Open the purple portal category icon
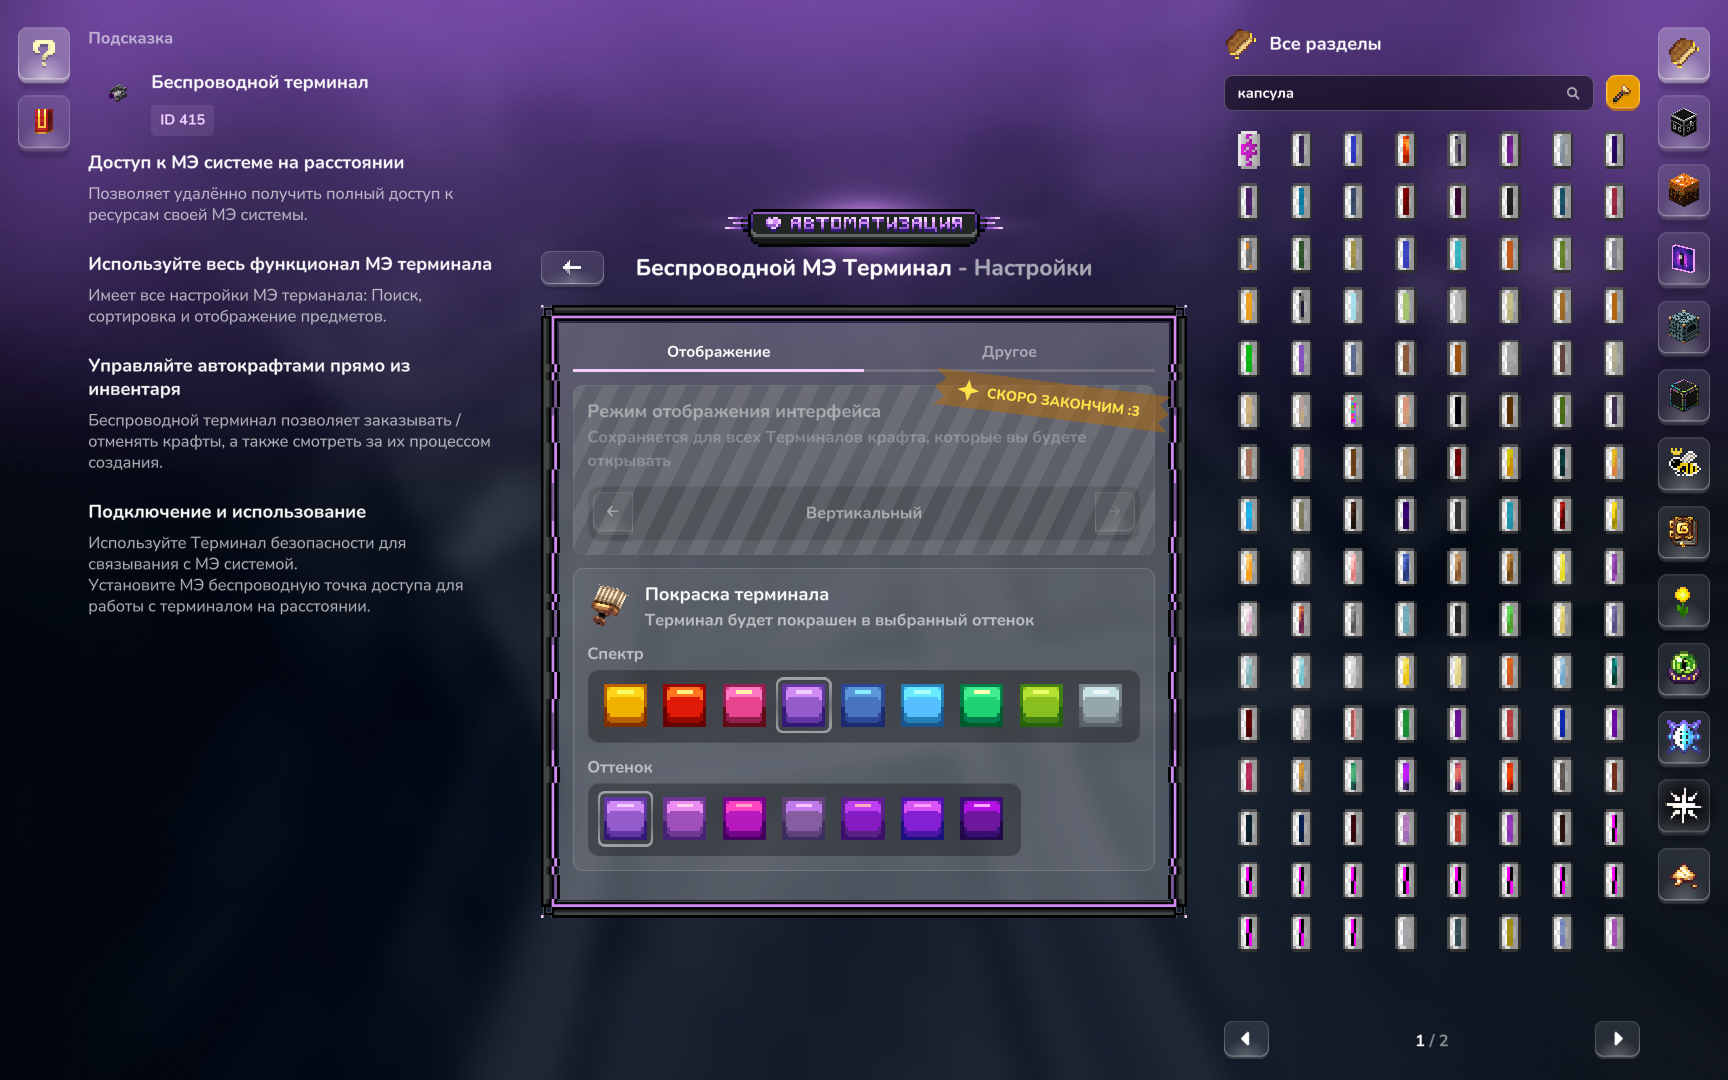The width and height of the screenshot is (1728, 1080). coord(1684,259)
